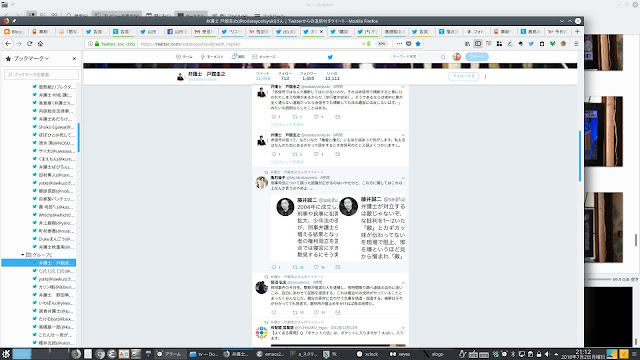This screenshot has height=360, width=640.
Task: Select top photo thumbnail in Dolphin window
Action: pyautogui.click(x=604, y=52)
